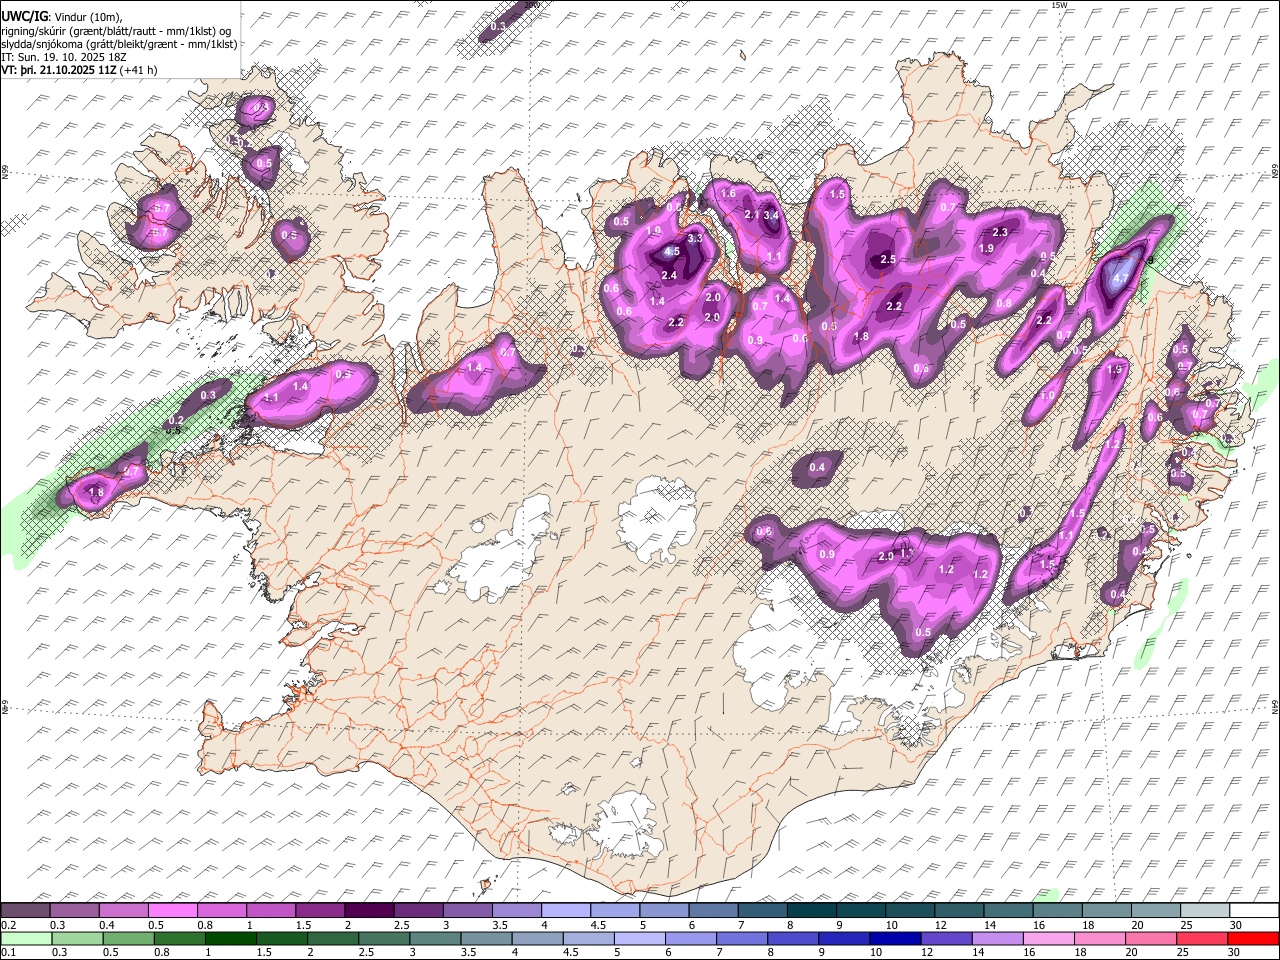Click the 3.4 snowfall value on the map
Image resolution: width=1280 pixels, height=960 pixels.
point(771,215)
